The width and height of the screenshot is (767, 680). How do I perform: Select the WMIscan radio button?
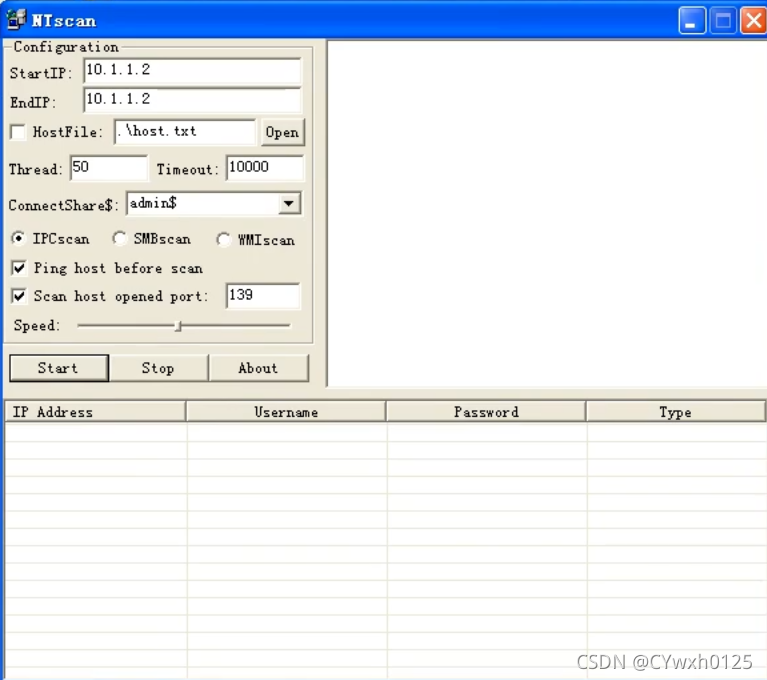224,240
